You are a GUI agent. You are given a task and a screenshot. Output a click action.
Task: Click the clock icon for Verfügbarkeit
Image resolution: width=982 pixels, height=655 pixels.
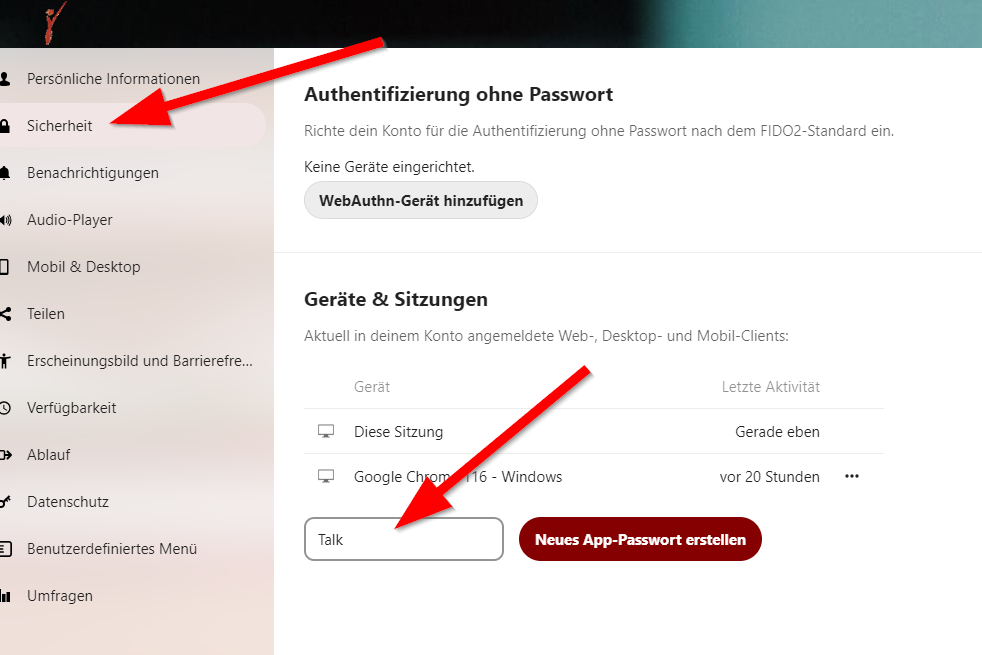[x=5, y=408]
